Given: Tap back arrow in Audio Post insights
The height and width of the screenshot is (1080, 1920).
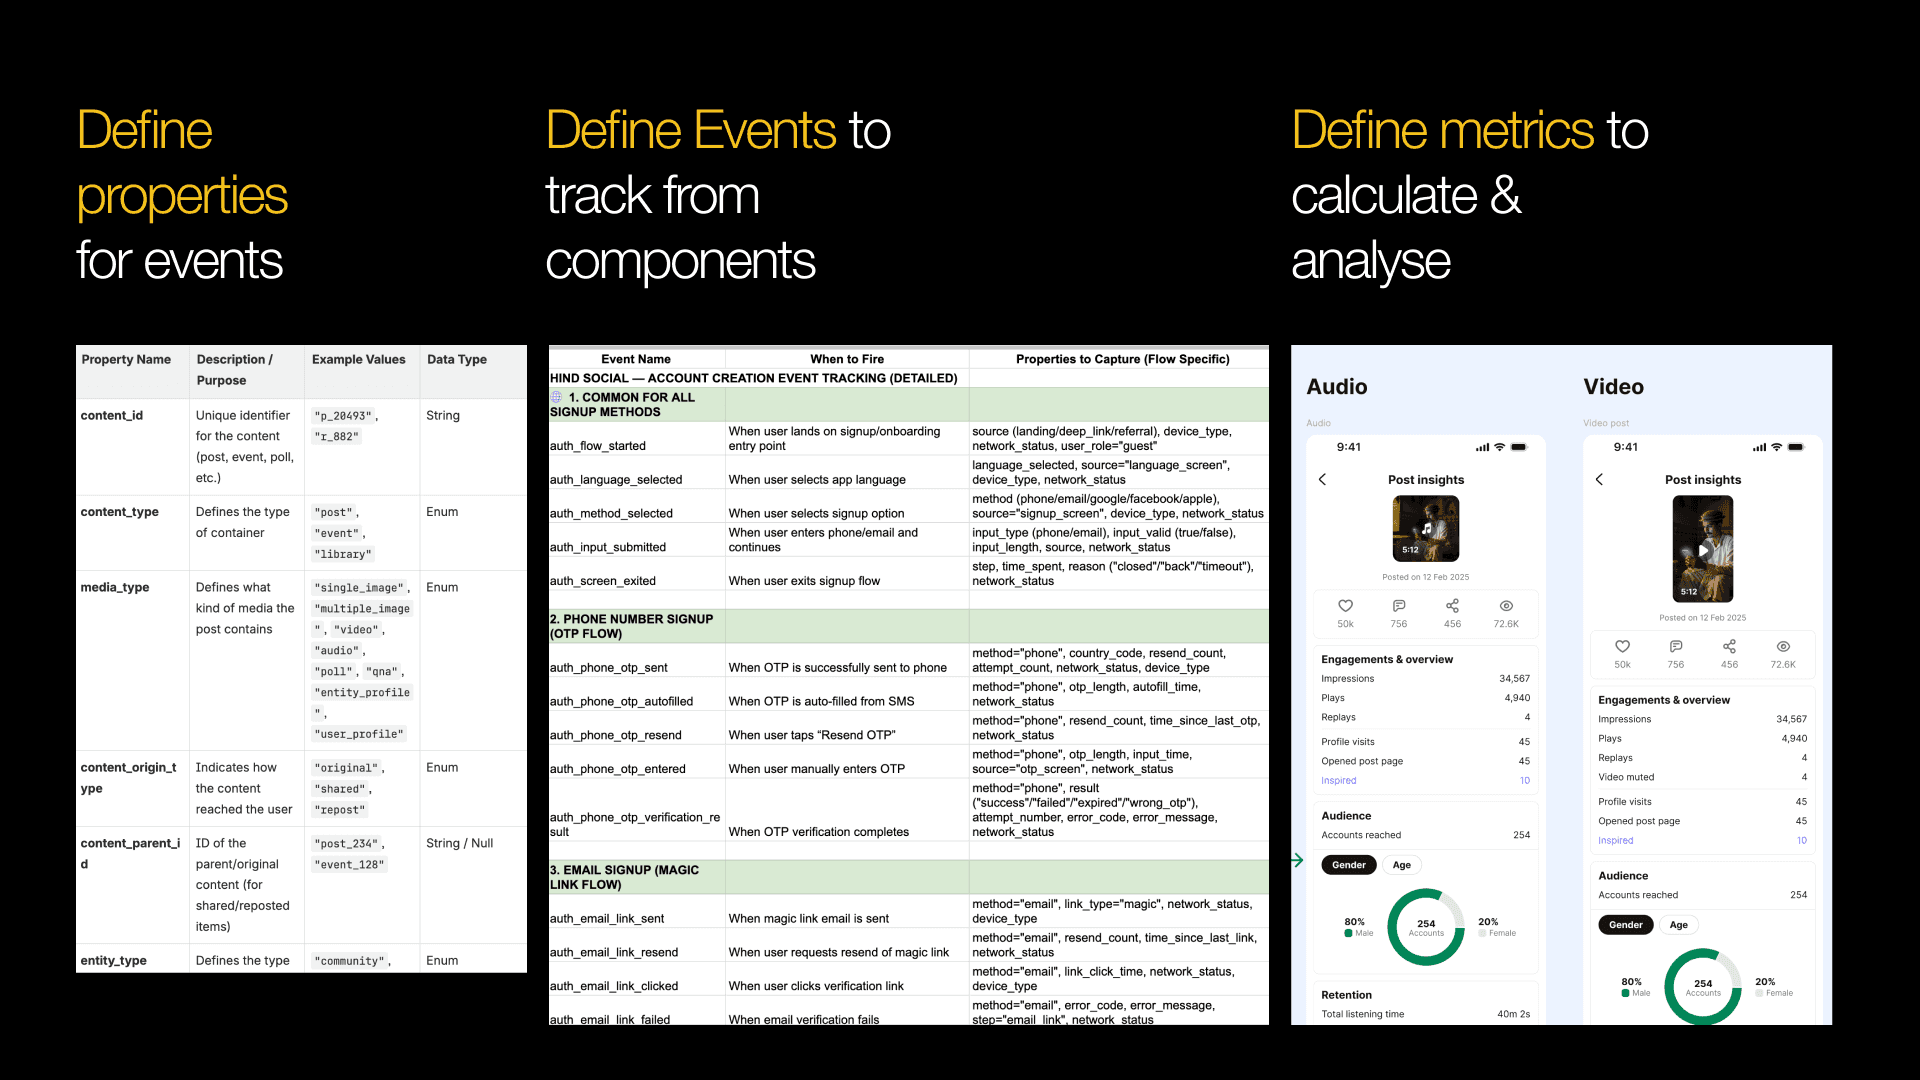Looking at the screenshot, I should click(1322, 479).
